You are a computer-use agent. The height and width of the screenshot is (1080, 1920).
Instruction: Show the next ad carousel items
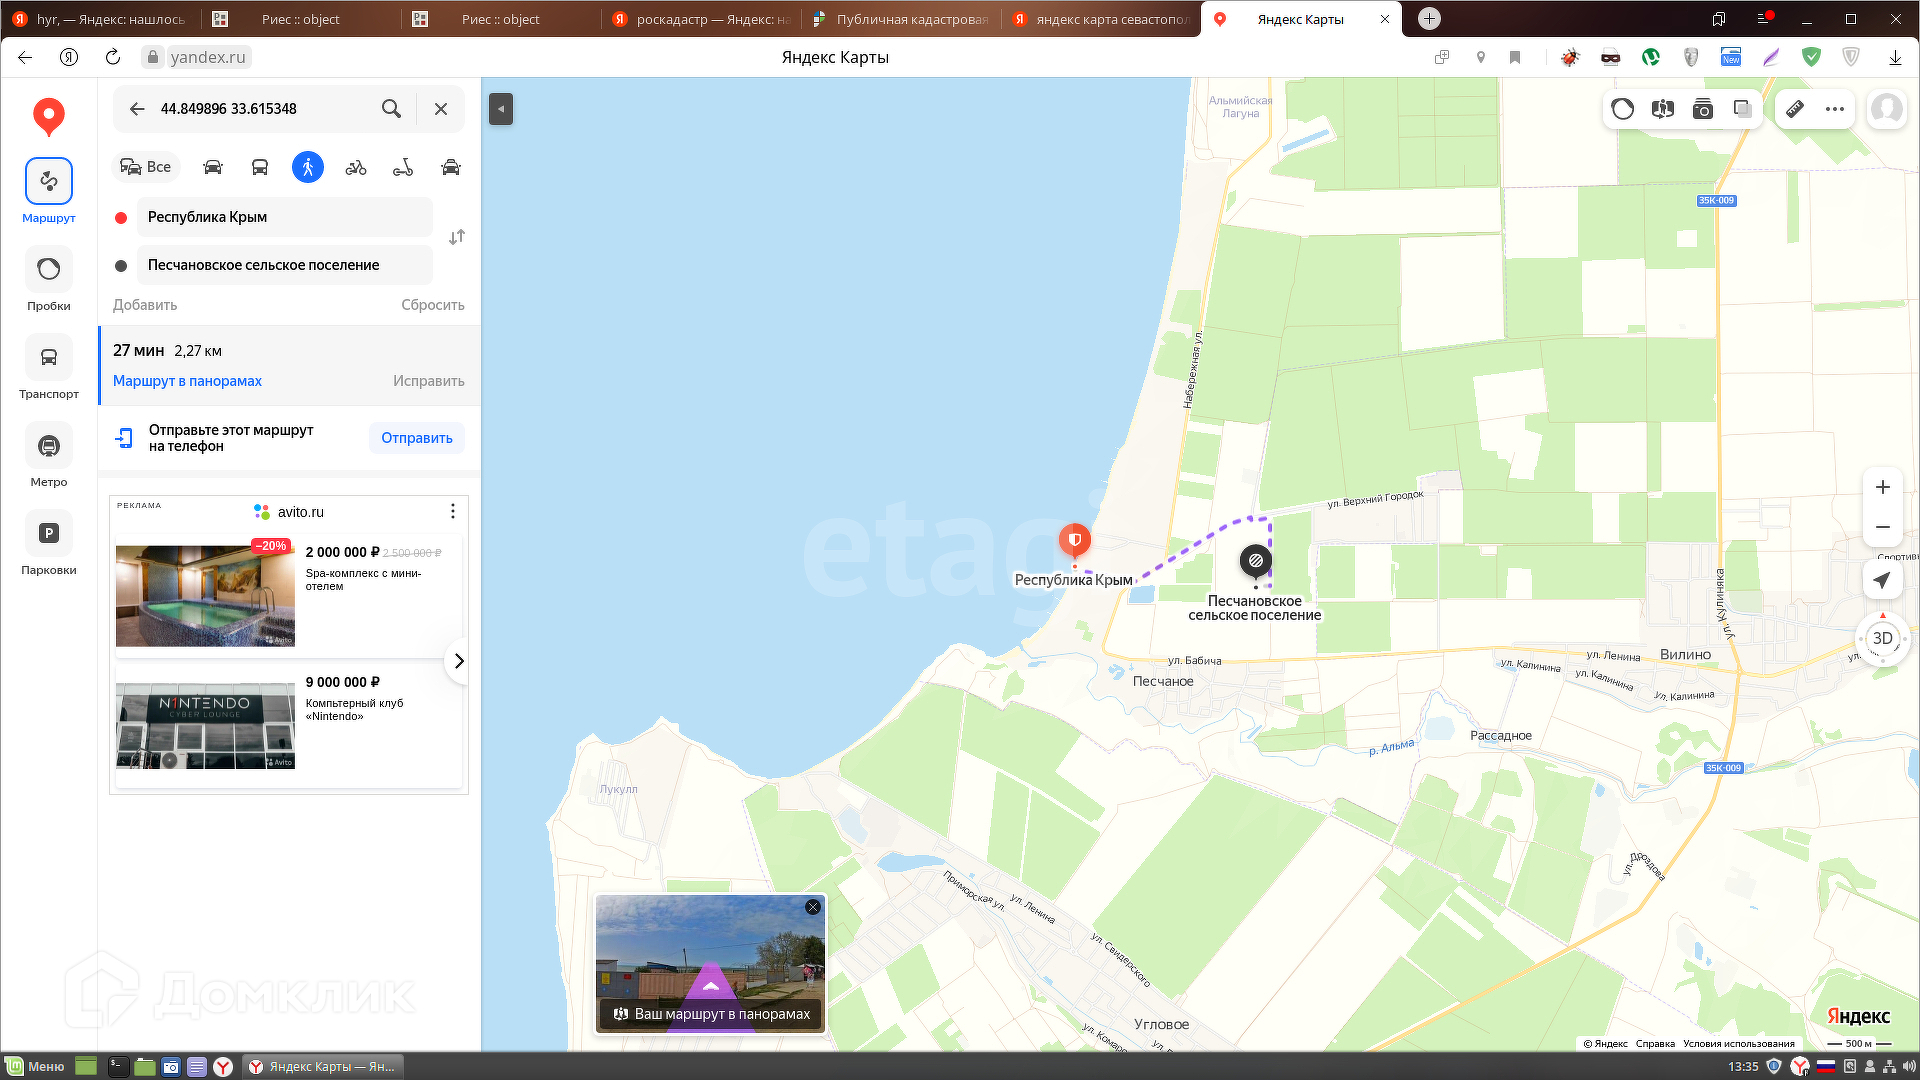[458, 661]
